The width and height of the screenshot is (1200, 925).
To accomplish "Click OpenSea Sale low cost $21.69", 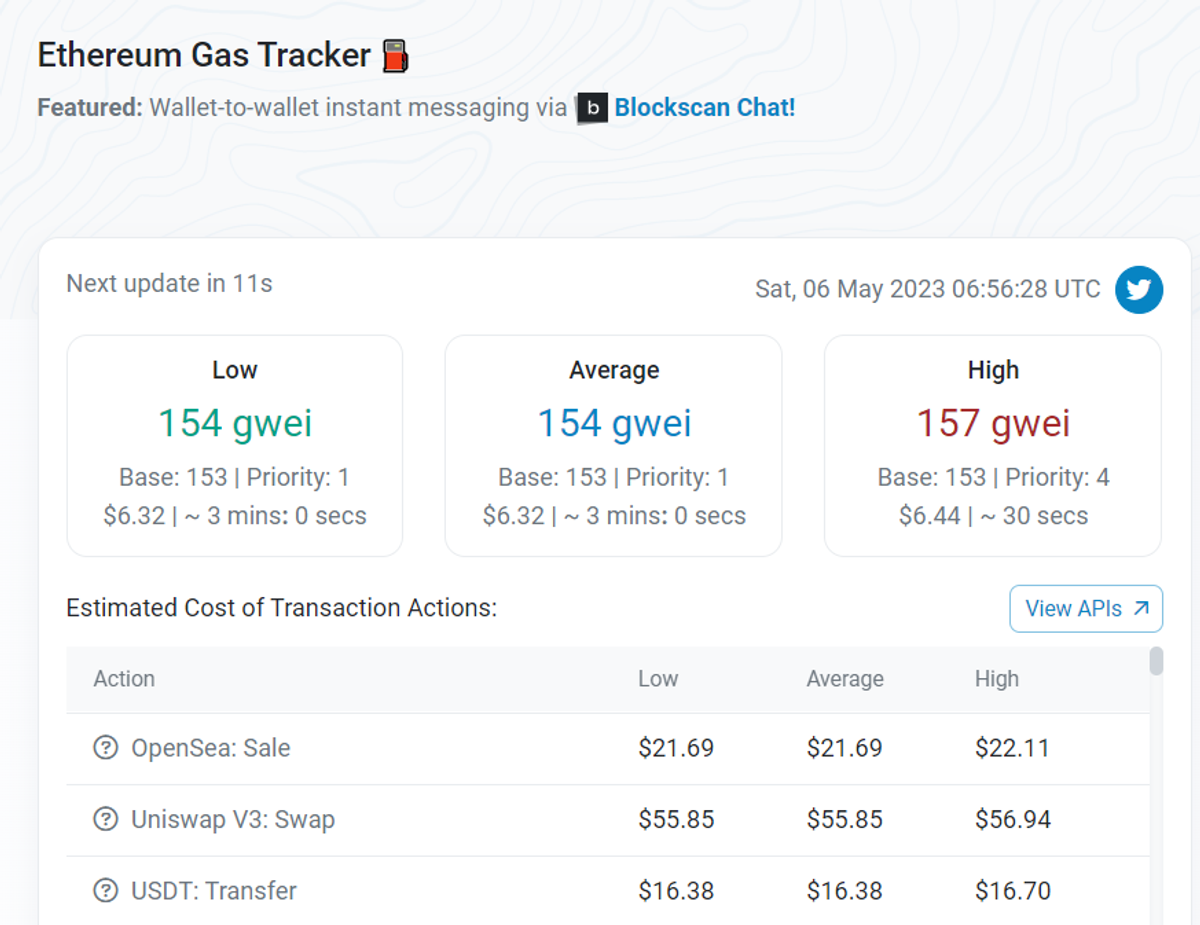I will coord(676,748).
